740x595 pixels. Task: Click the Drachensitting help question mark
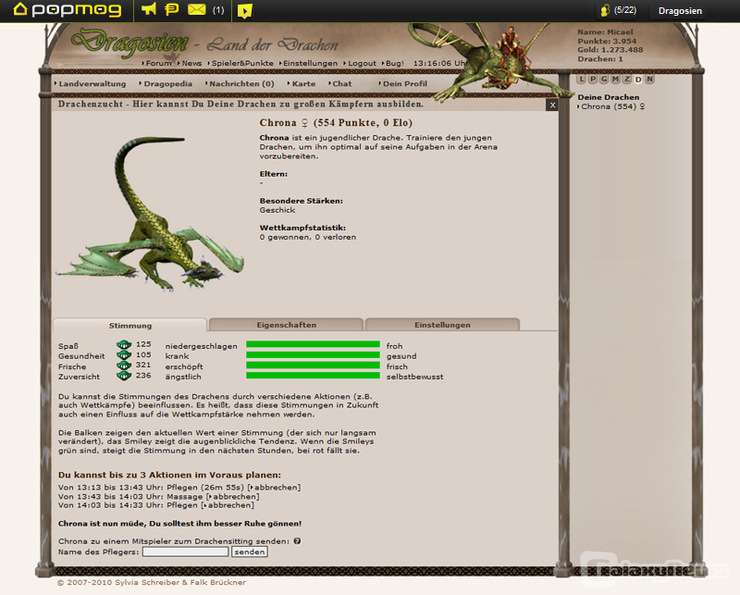297,541
